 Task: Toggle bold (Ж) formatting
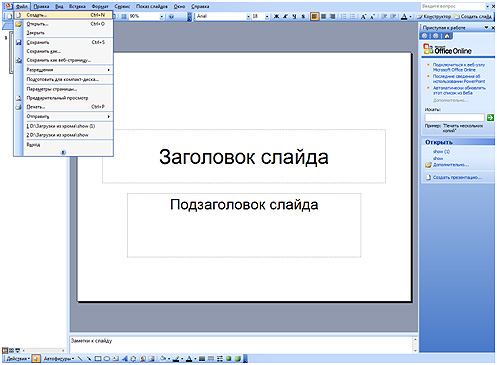[x=276, y=16]
